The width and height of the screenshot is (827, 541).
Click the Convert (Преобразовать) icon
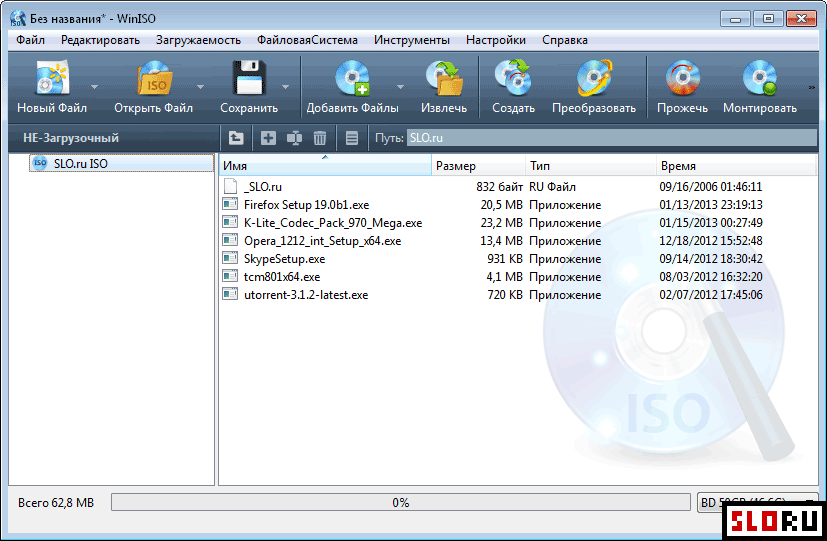point(594,79)
